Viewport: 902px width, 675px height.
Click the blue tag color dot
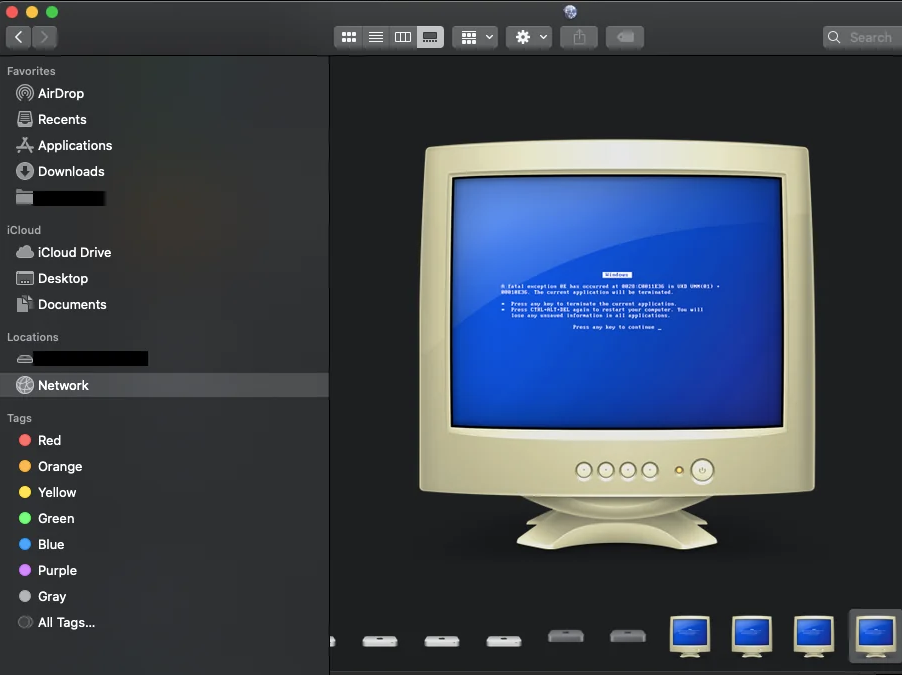pos(25,544)
